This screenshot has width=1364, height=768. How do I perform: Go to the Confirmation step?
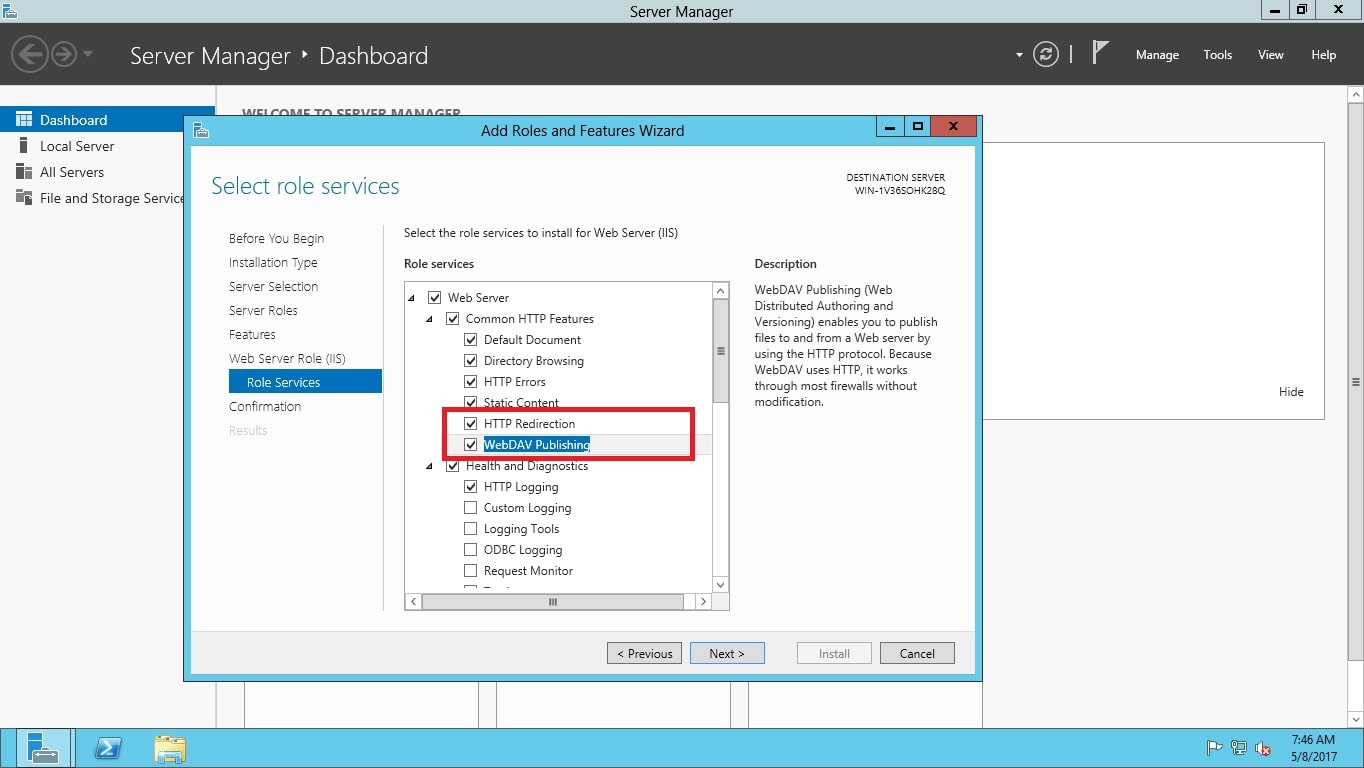[x=265, y=406]
